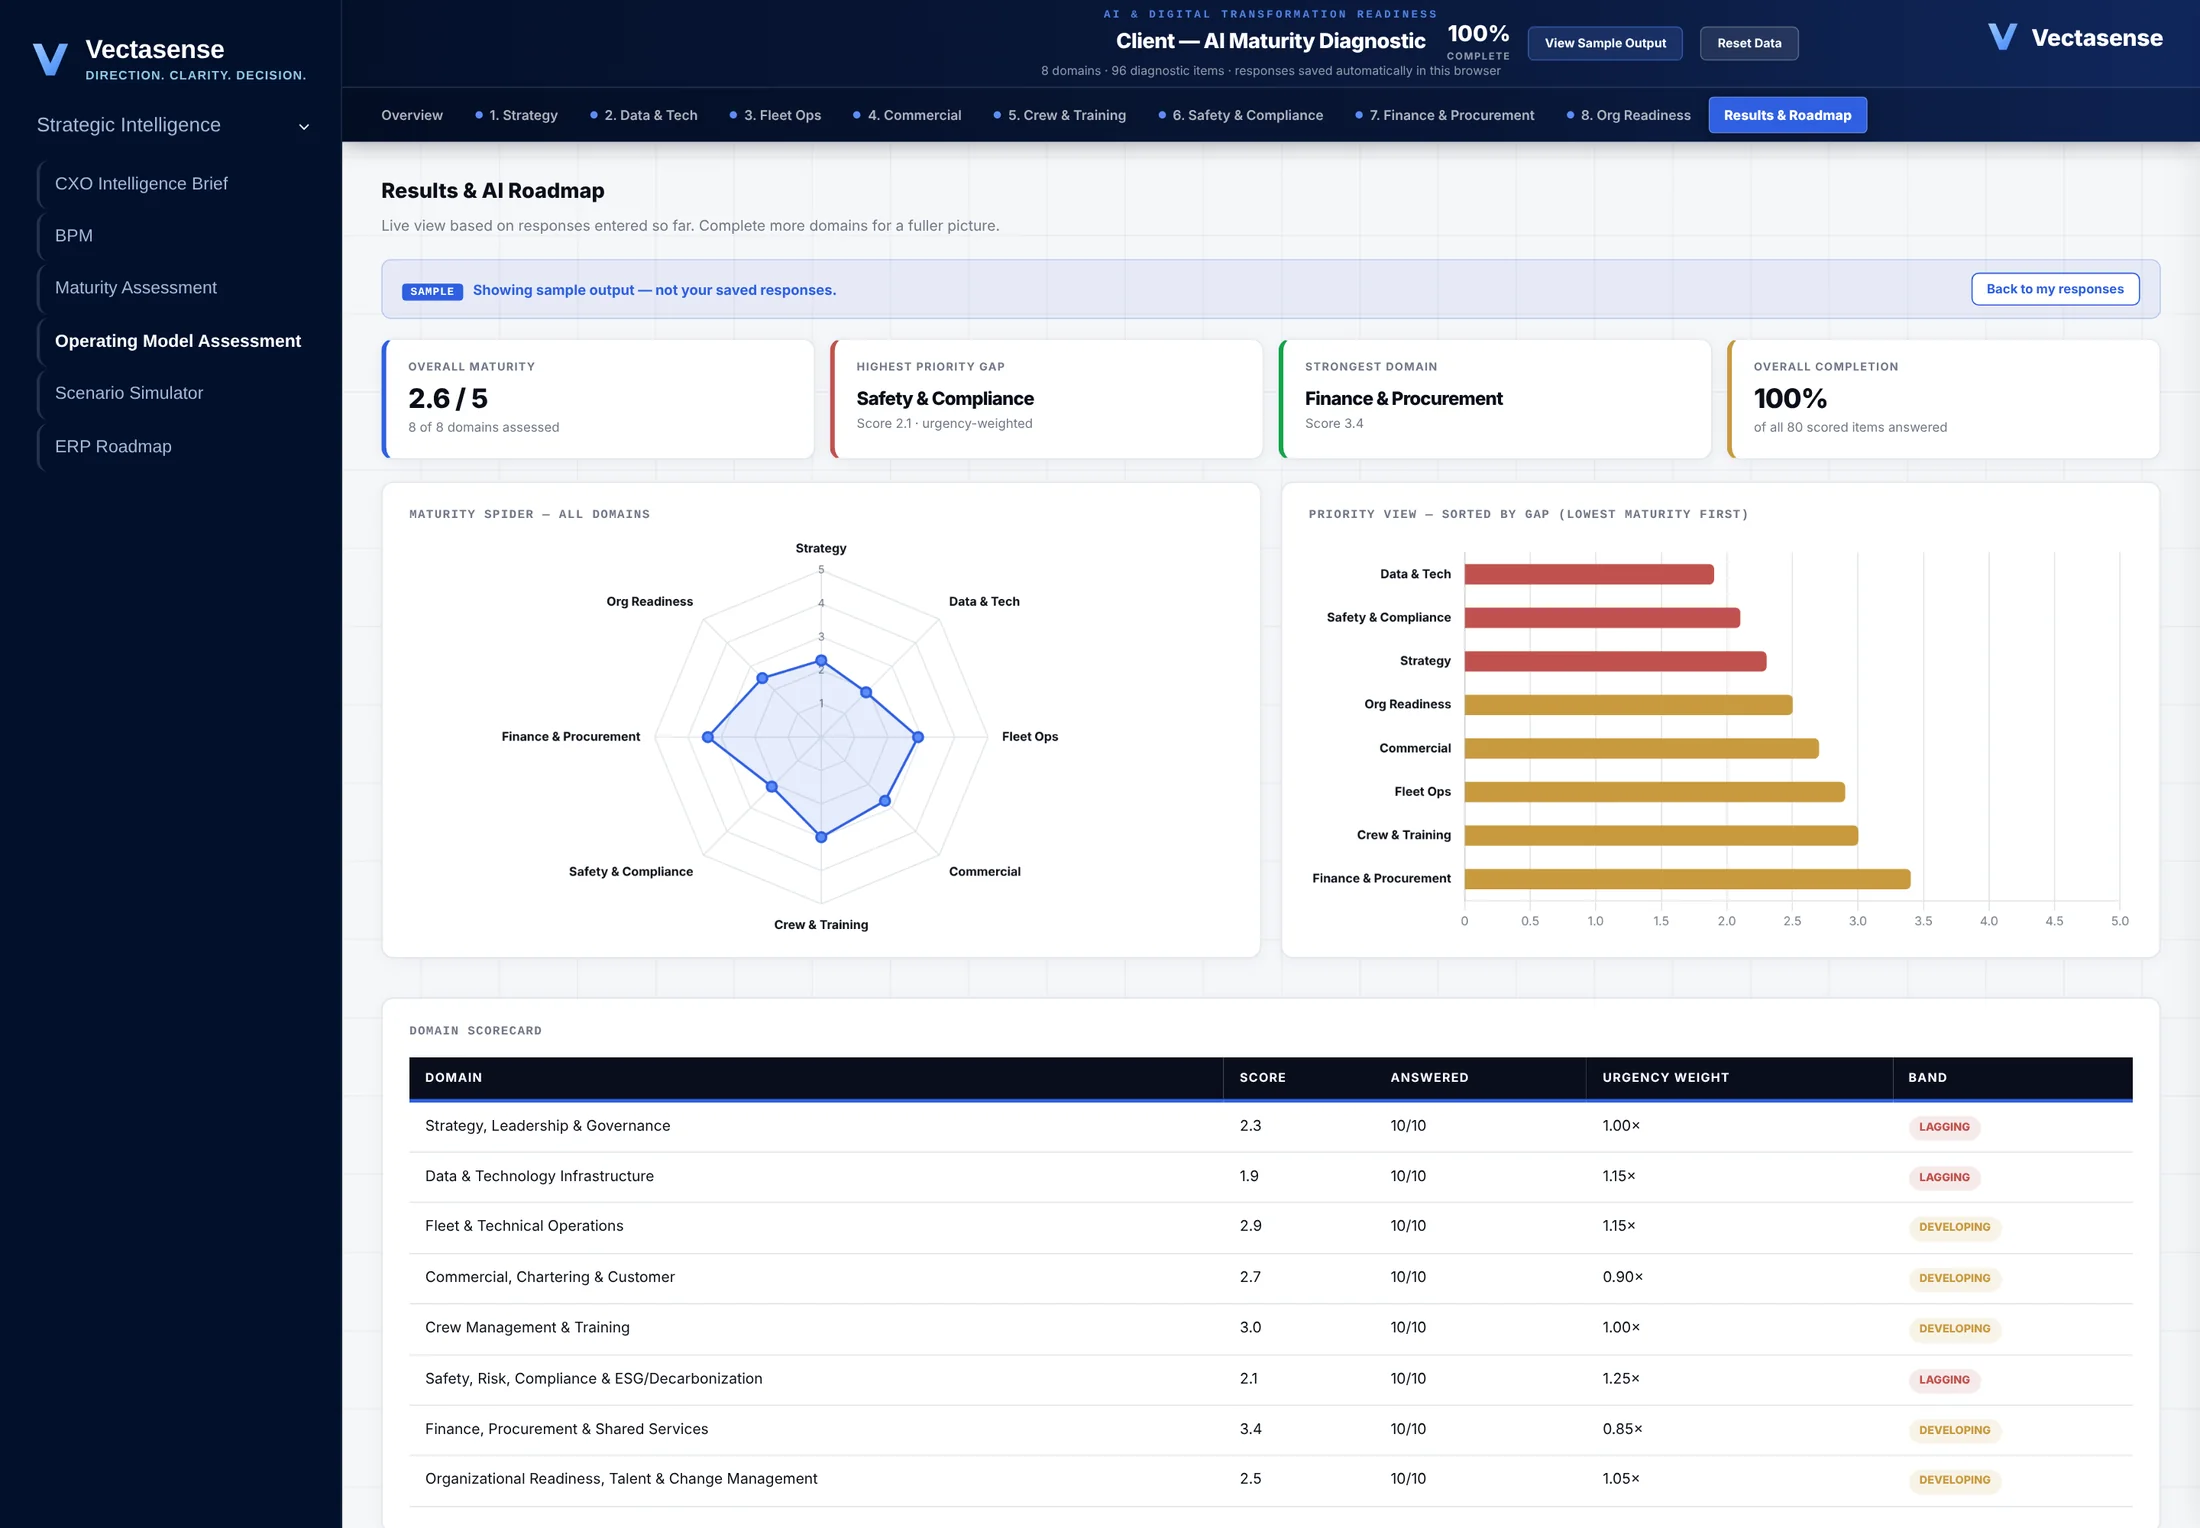Image resolution: width=2200 pixels, height=1528 pixels.
Task: Click 'Fleet & Technical Operations' row
Action: (x=1270, y=1227)
